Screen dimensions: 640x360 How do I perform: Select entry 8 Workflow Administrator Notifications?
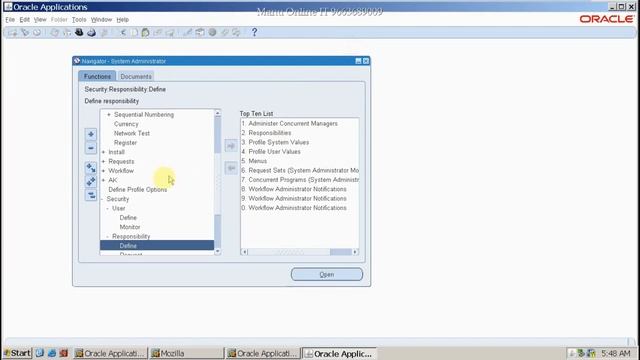pyautogui.click(x=298, y=189)
